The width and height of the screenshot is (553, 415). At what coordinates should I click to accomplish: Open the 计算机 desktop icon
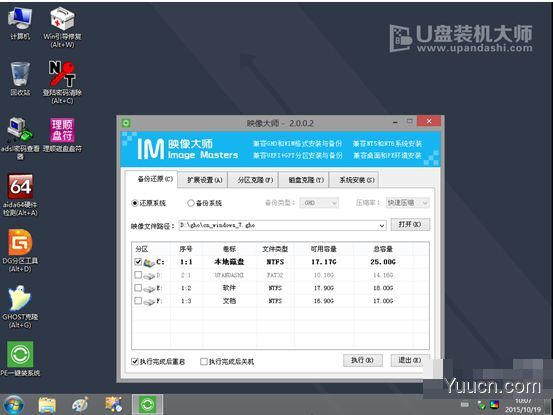click(20, 23)
